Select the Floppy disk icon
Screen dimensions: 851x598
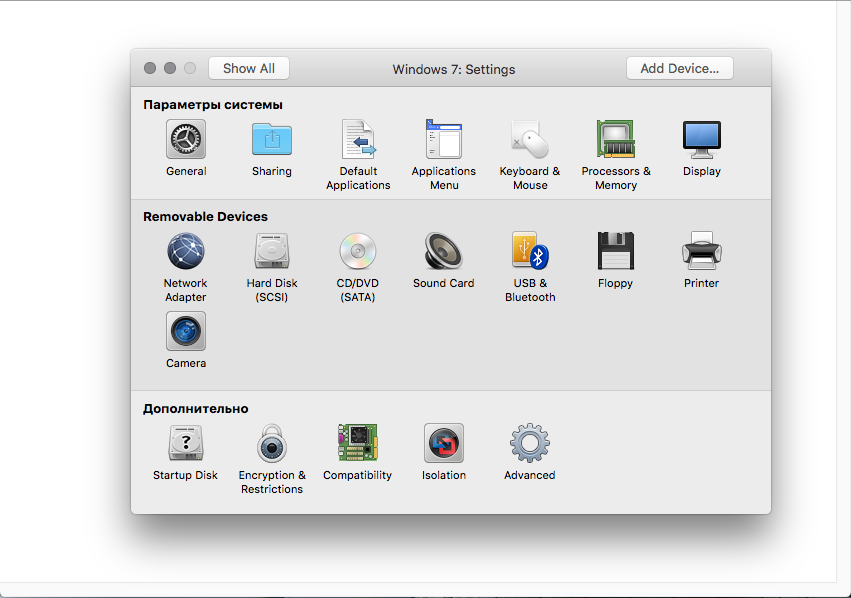click(x=615, y=251)
